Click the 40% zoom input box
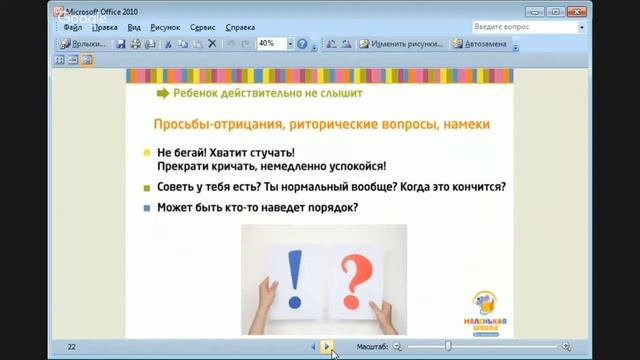 click(272, 44)
